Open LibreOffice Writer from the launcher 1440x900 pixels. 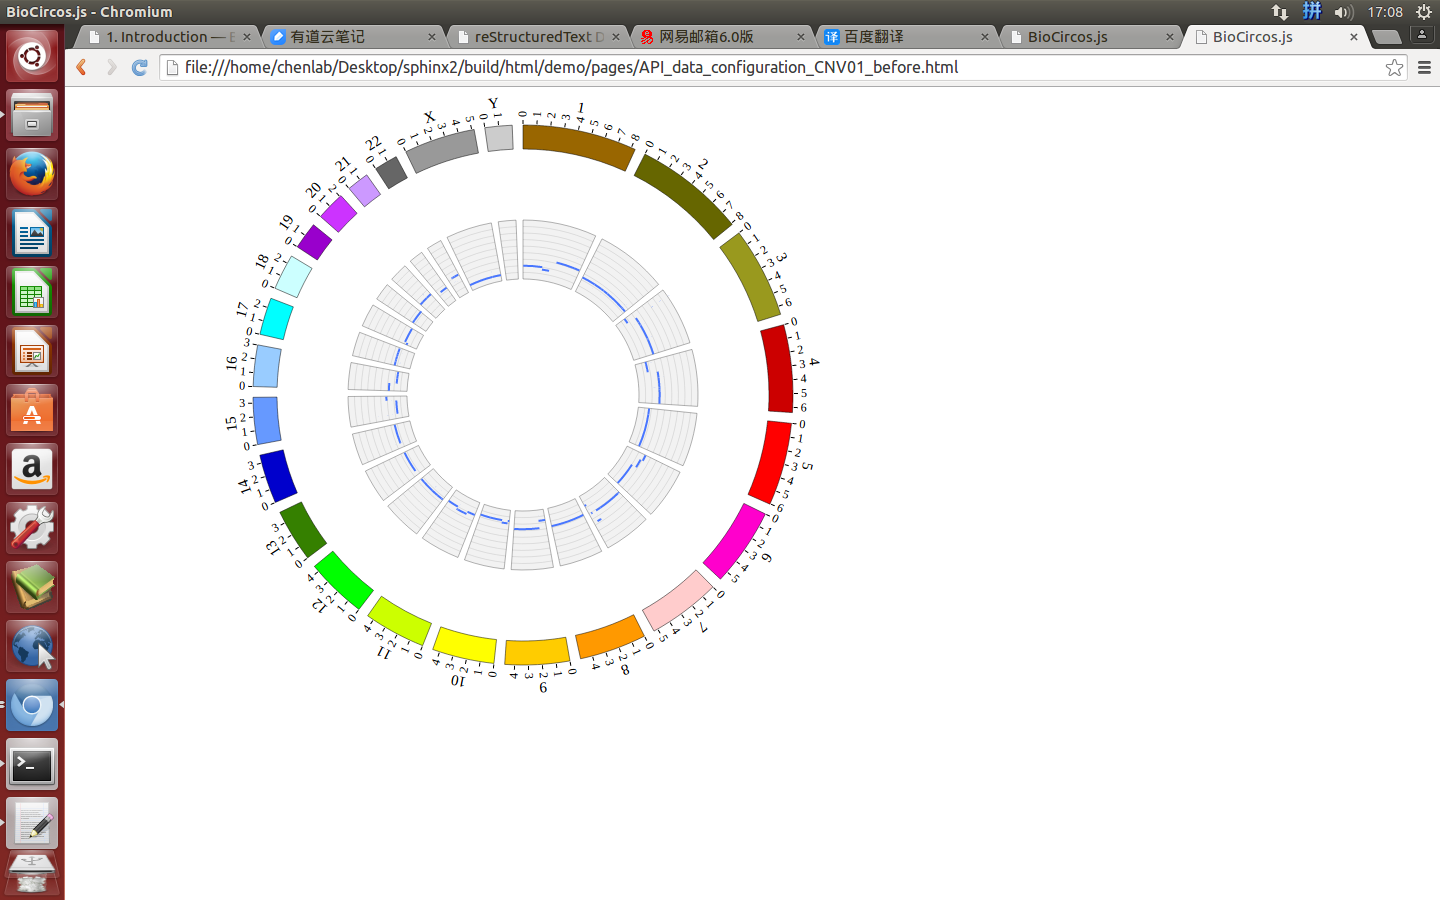32,233
